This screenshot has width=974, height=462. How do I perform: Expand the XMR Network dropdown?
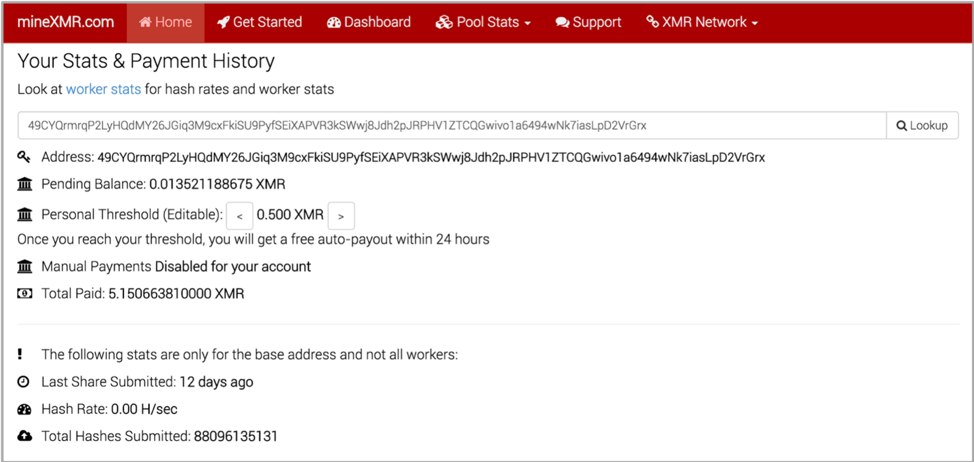pos(702,22)
